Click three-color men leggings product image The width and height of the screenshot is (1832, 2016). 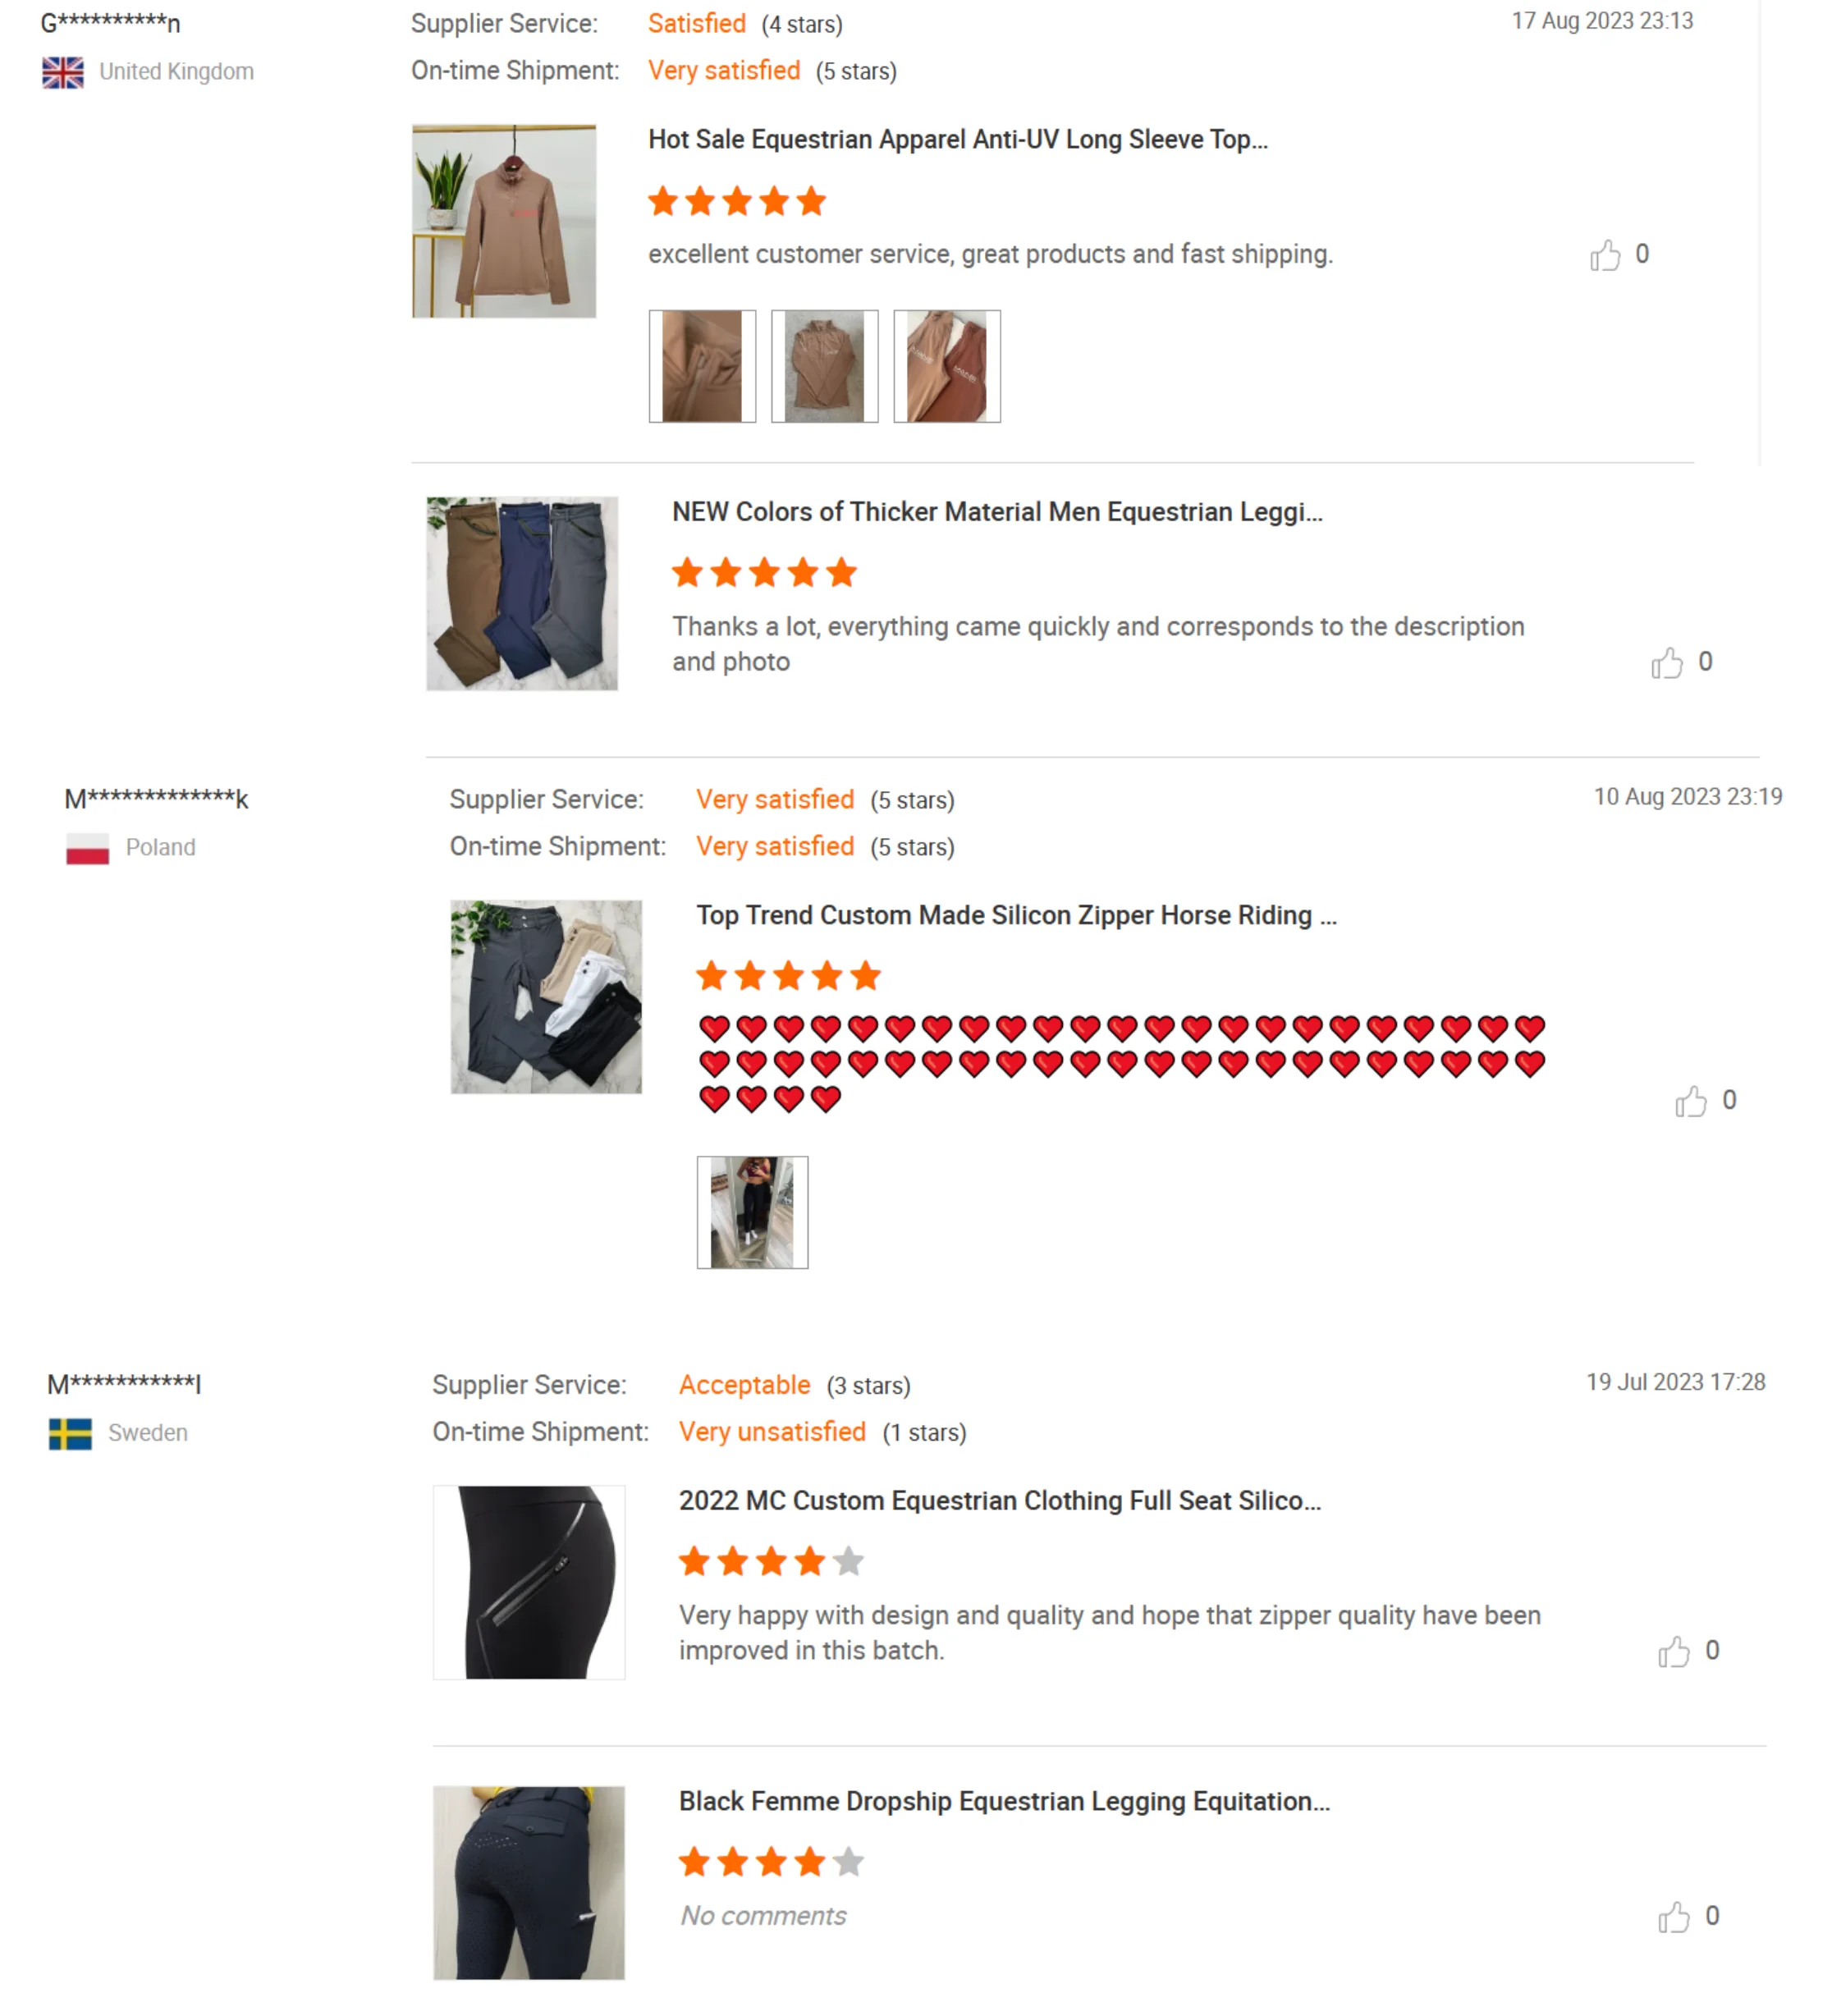(522, 593)
